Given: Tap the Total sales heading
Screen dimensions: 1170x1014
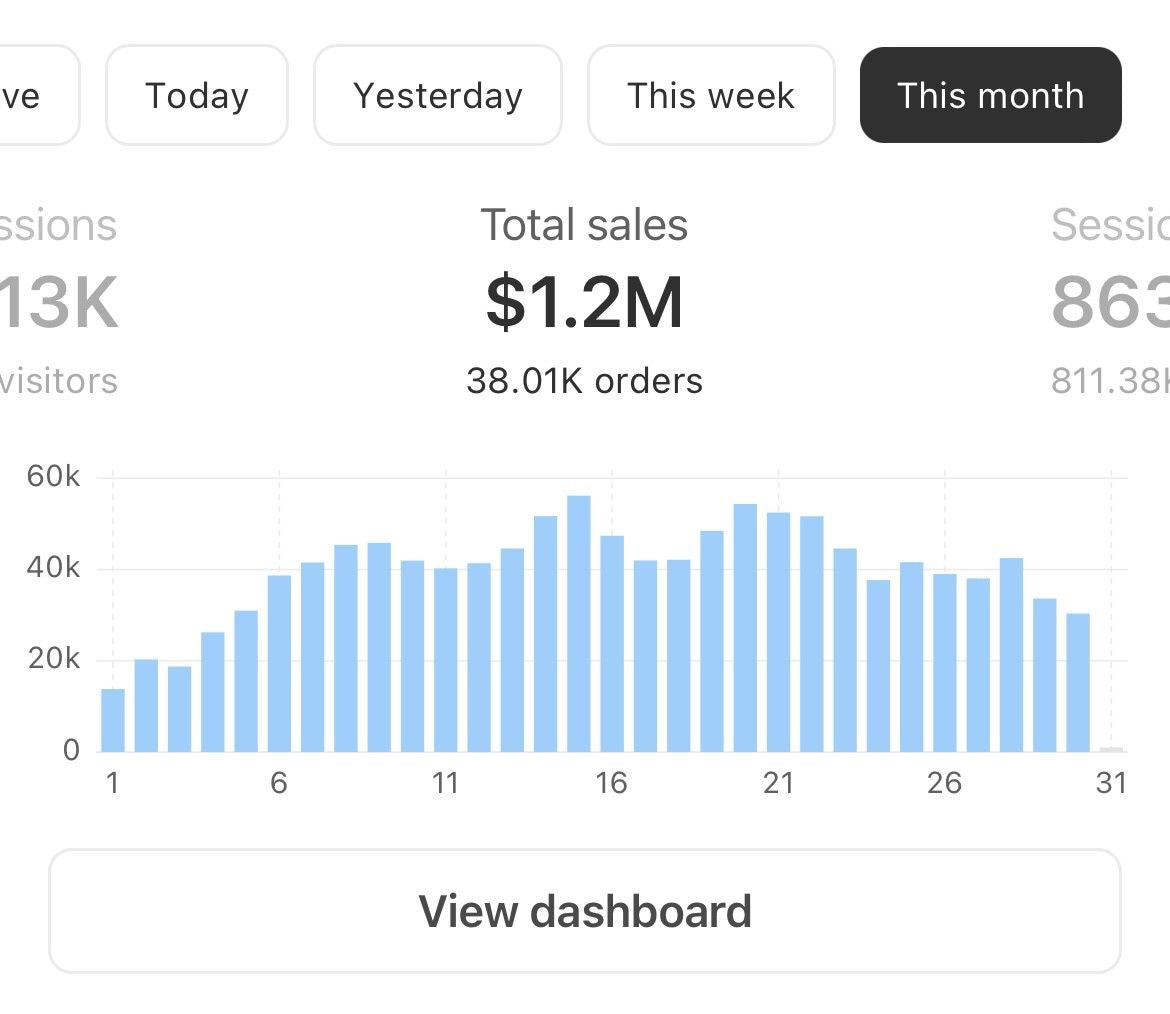Looking at the screenshot, I should tap(584, 225).
